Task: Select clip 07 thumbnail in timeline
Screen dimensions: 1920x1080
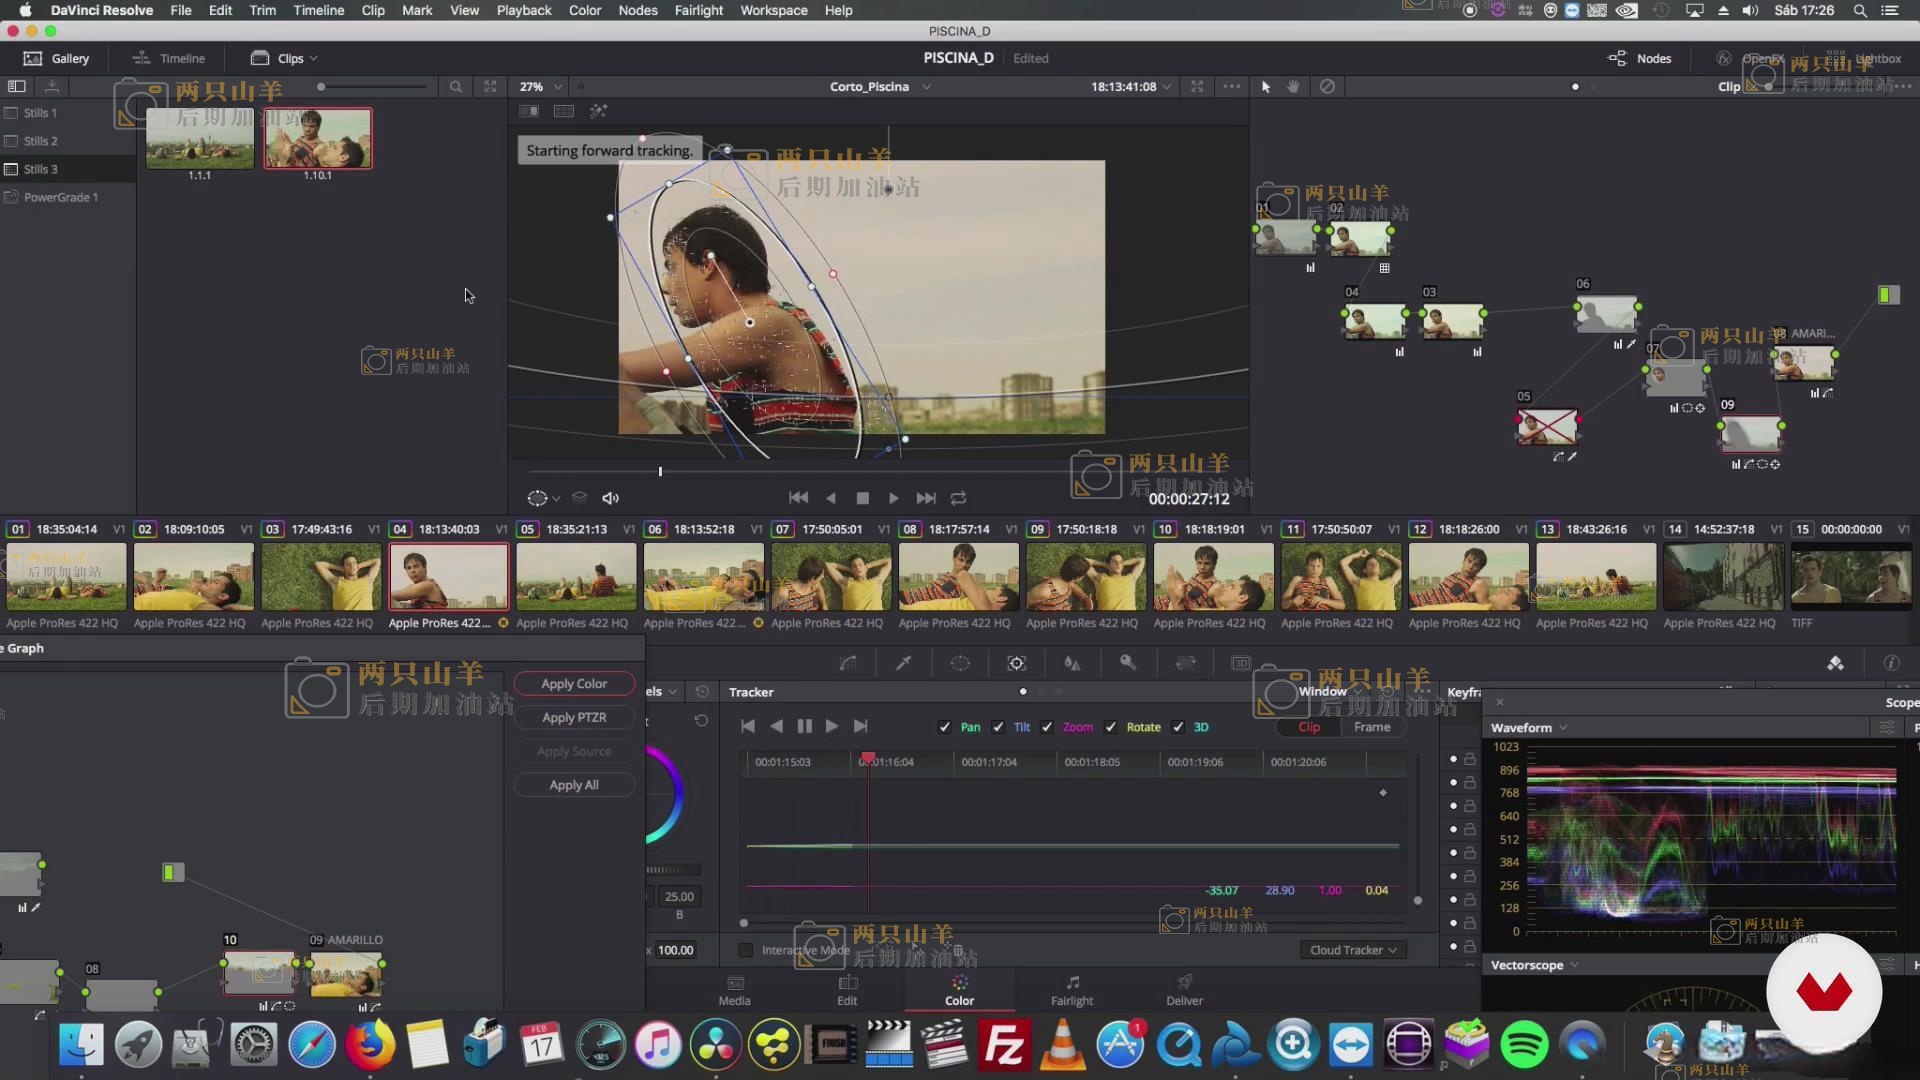Action: [831, 577]
